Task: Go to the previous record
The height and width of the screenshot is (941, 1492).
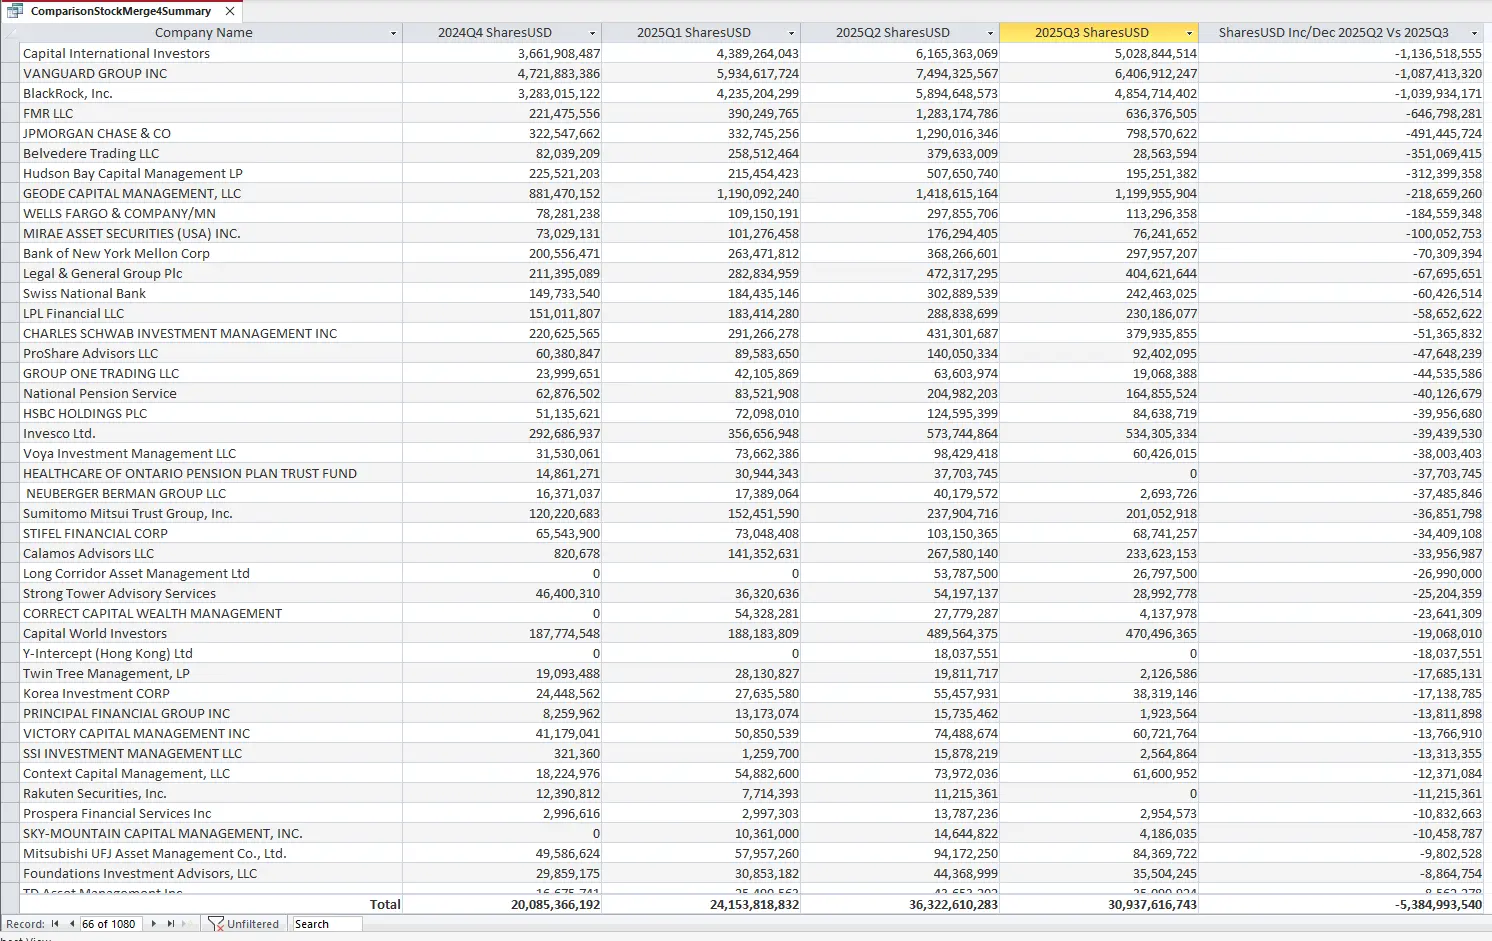Action: (x=70, y=923)
